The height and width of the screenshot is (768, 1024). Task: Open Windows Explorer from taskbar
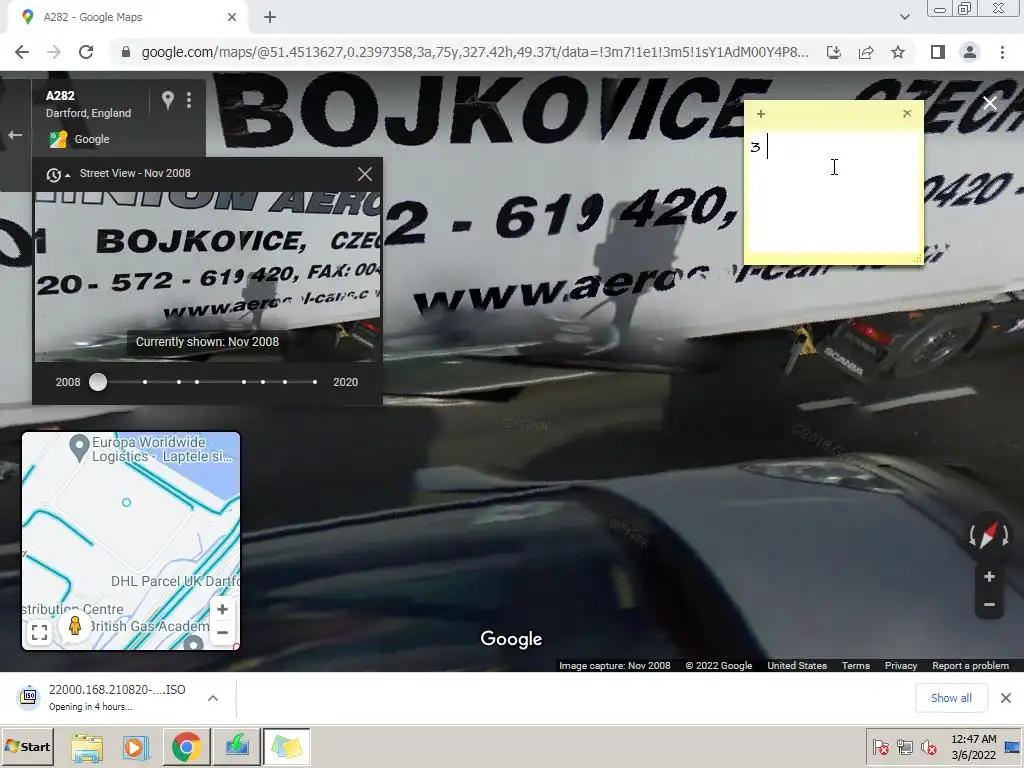87,747
